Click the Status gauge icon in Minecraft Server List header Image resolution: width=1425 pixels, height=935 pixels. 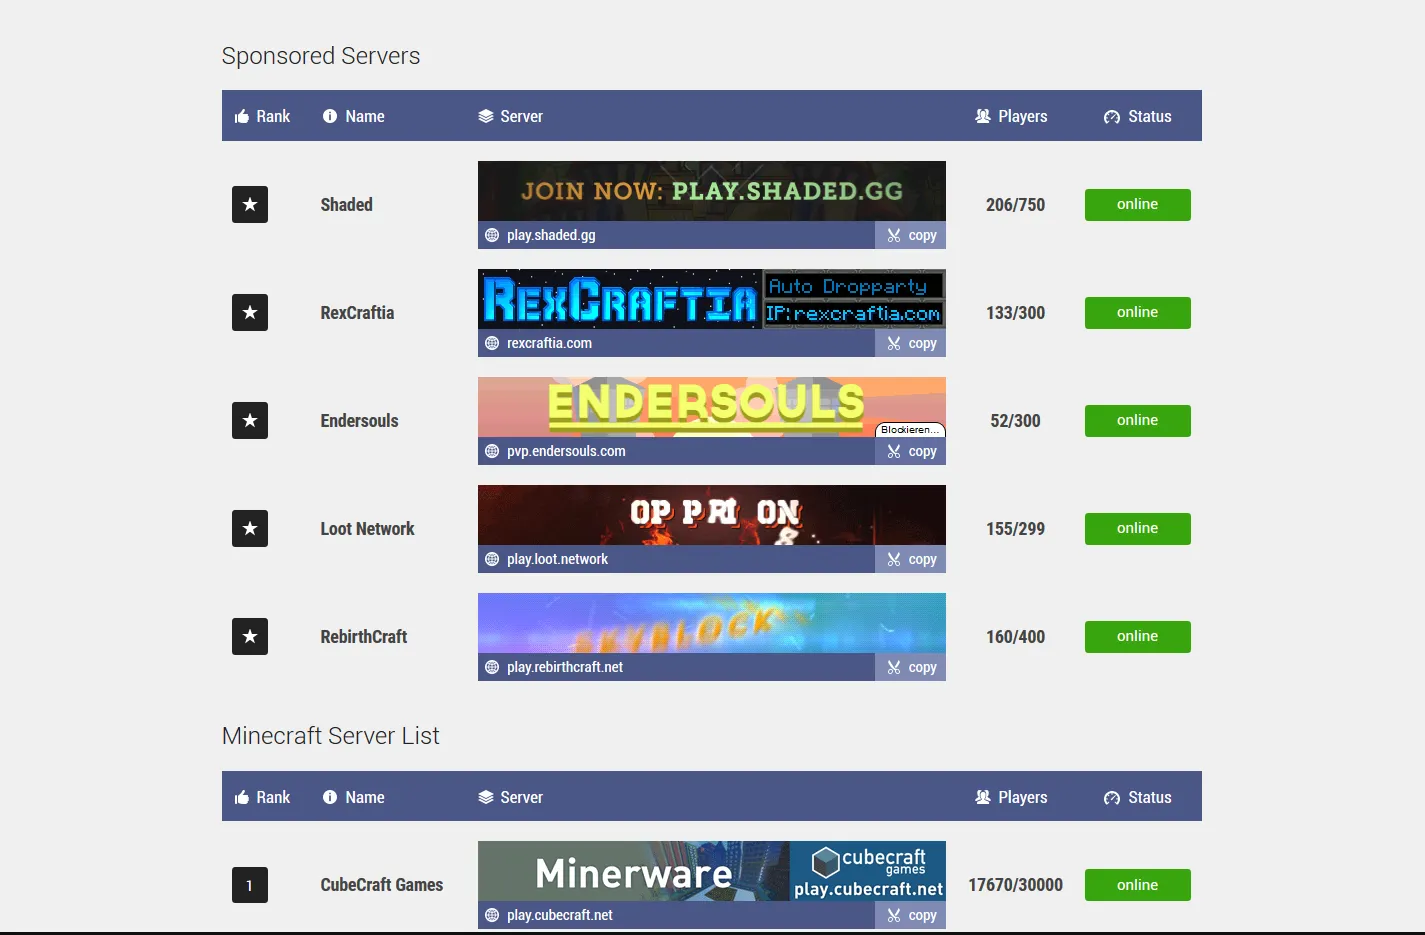click(1112, 798)
